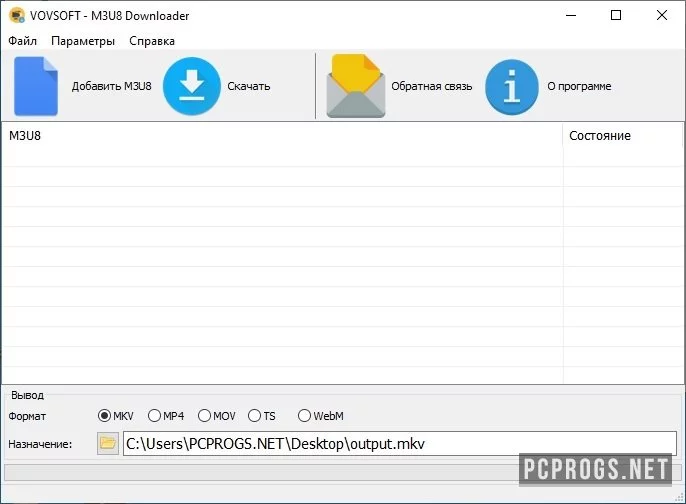Minimize the M3U8 Downloader window
Viewport: 686px width, 504px height.
(x=571, y=15)
